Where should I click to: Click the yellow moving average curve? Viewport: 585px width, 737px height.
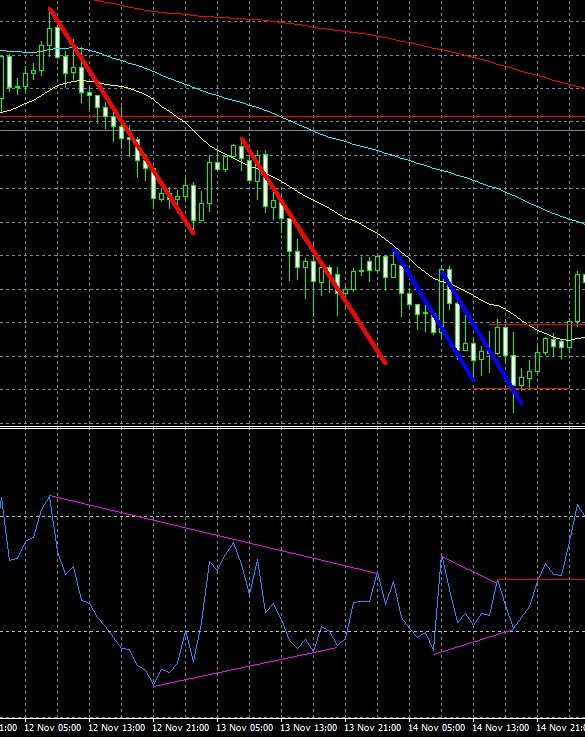click(x=291, y=188)
